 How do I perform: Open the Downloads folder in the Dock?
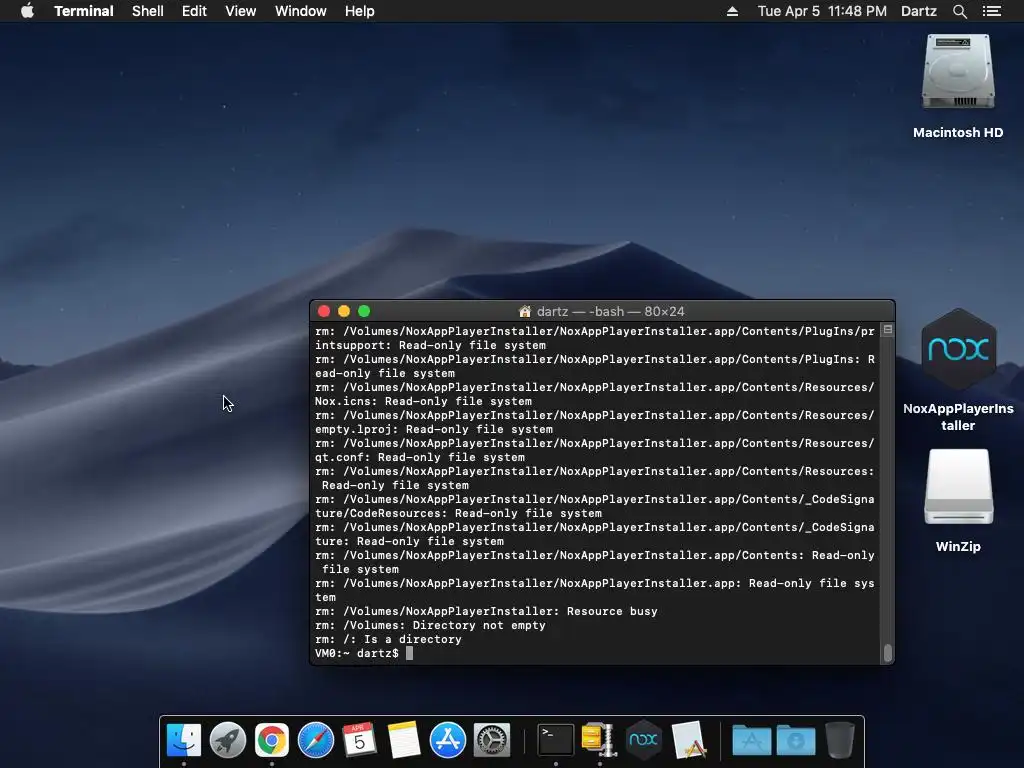click(795, 739)
